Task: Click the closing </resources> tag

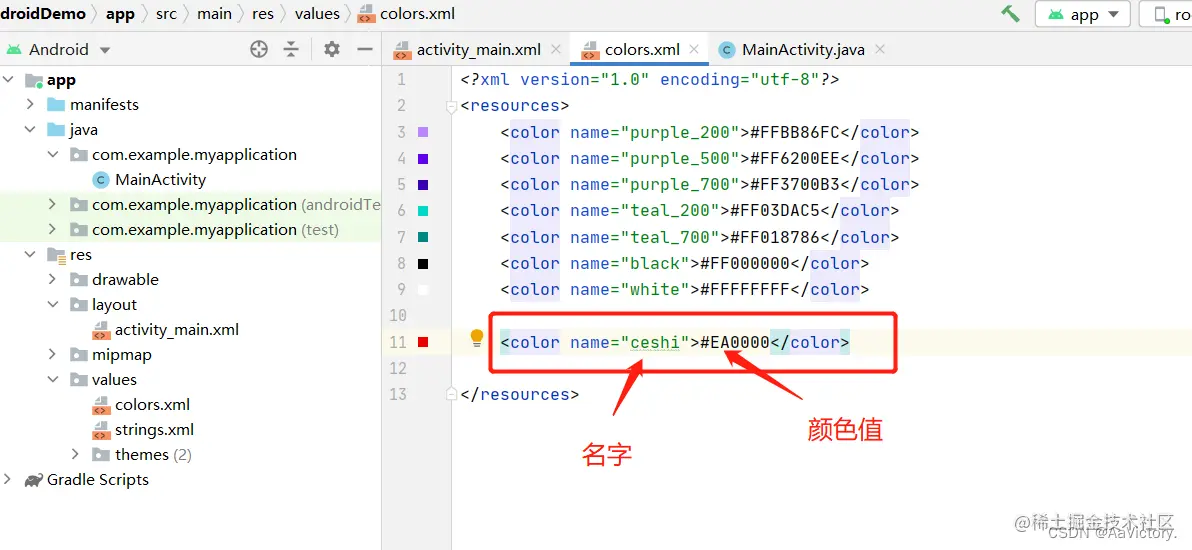Action: coord(520,394)
